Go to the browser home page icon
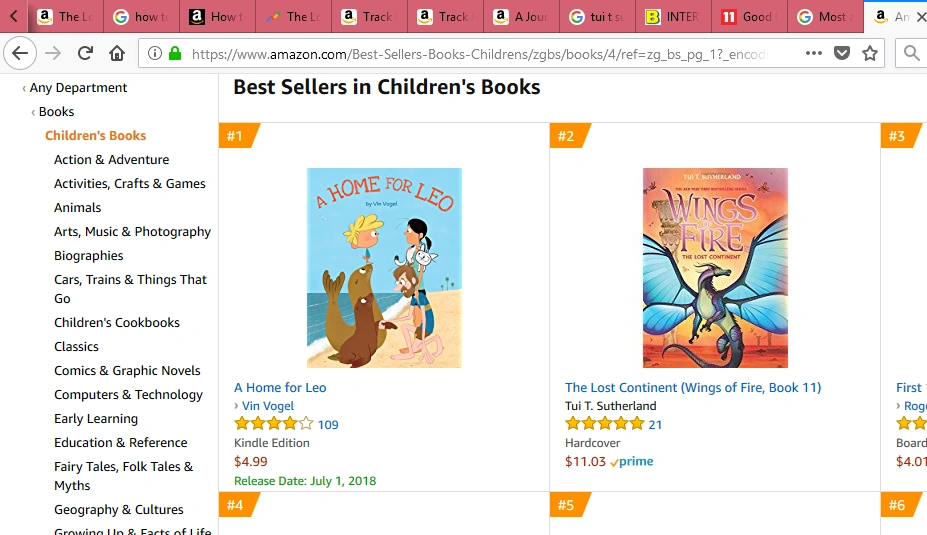927x535 pixels. tap(117, 53)
